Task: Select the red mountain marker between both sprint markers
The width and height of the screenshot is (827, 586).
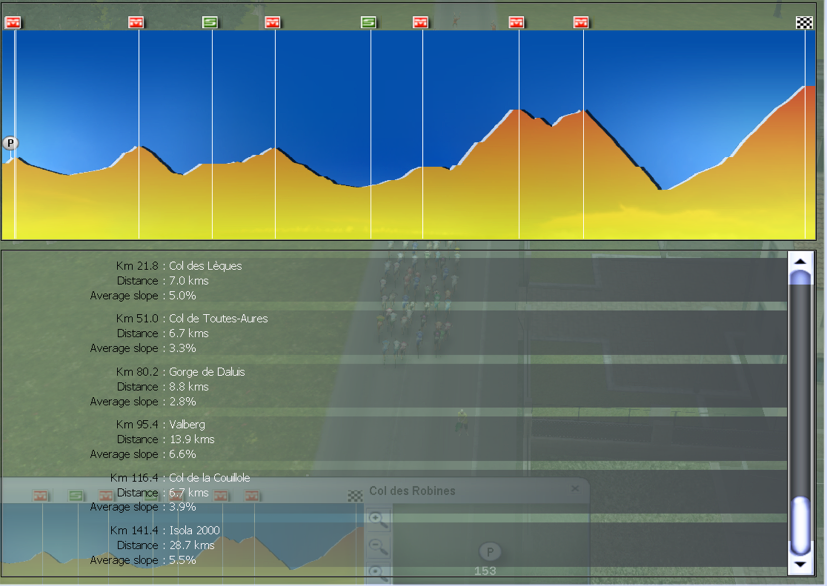Action: (x=273, y=22)
